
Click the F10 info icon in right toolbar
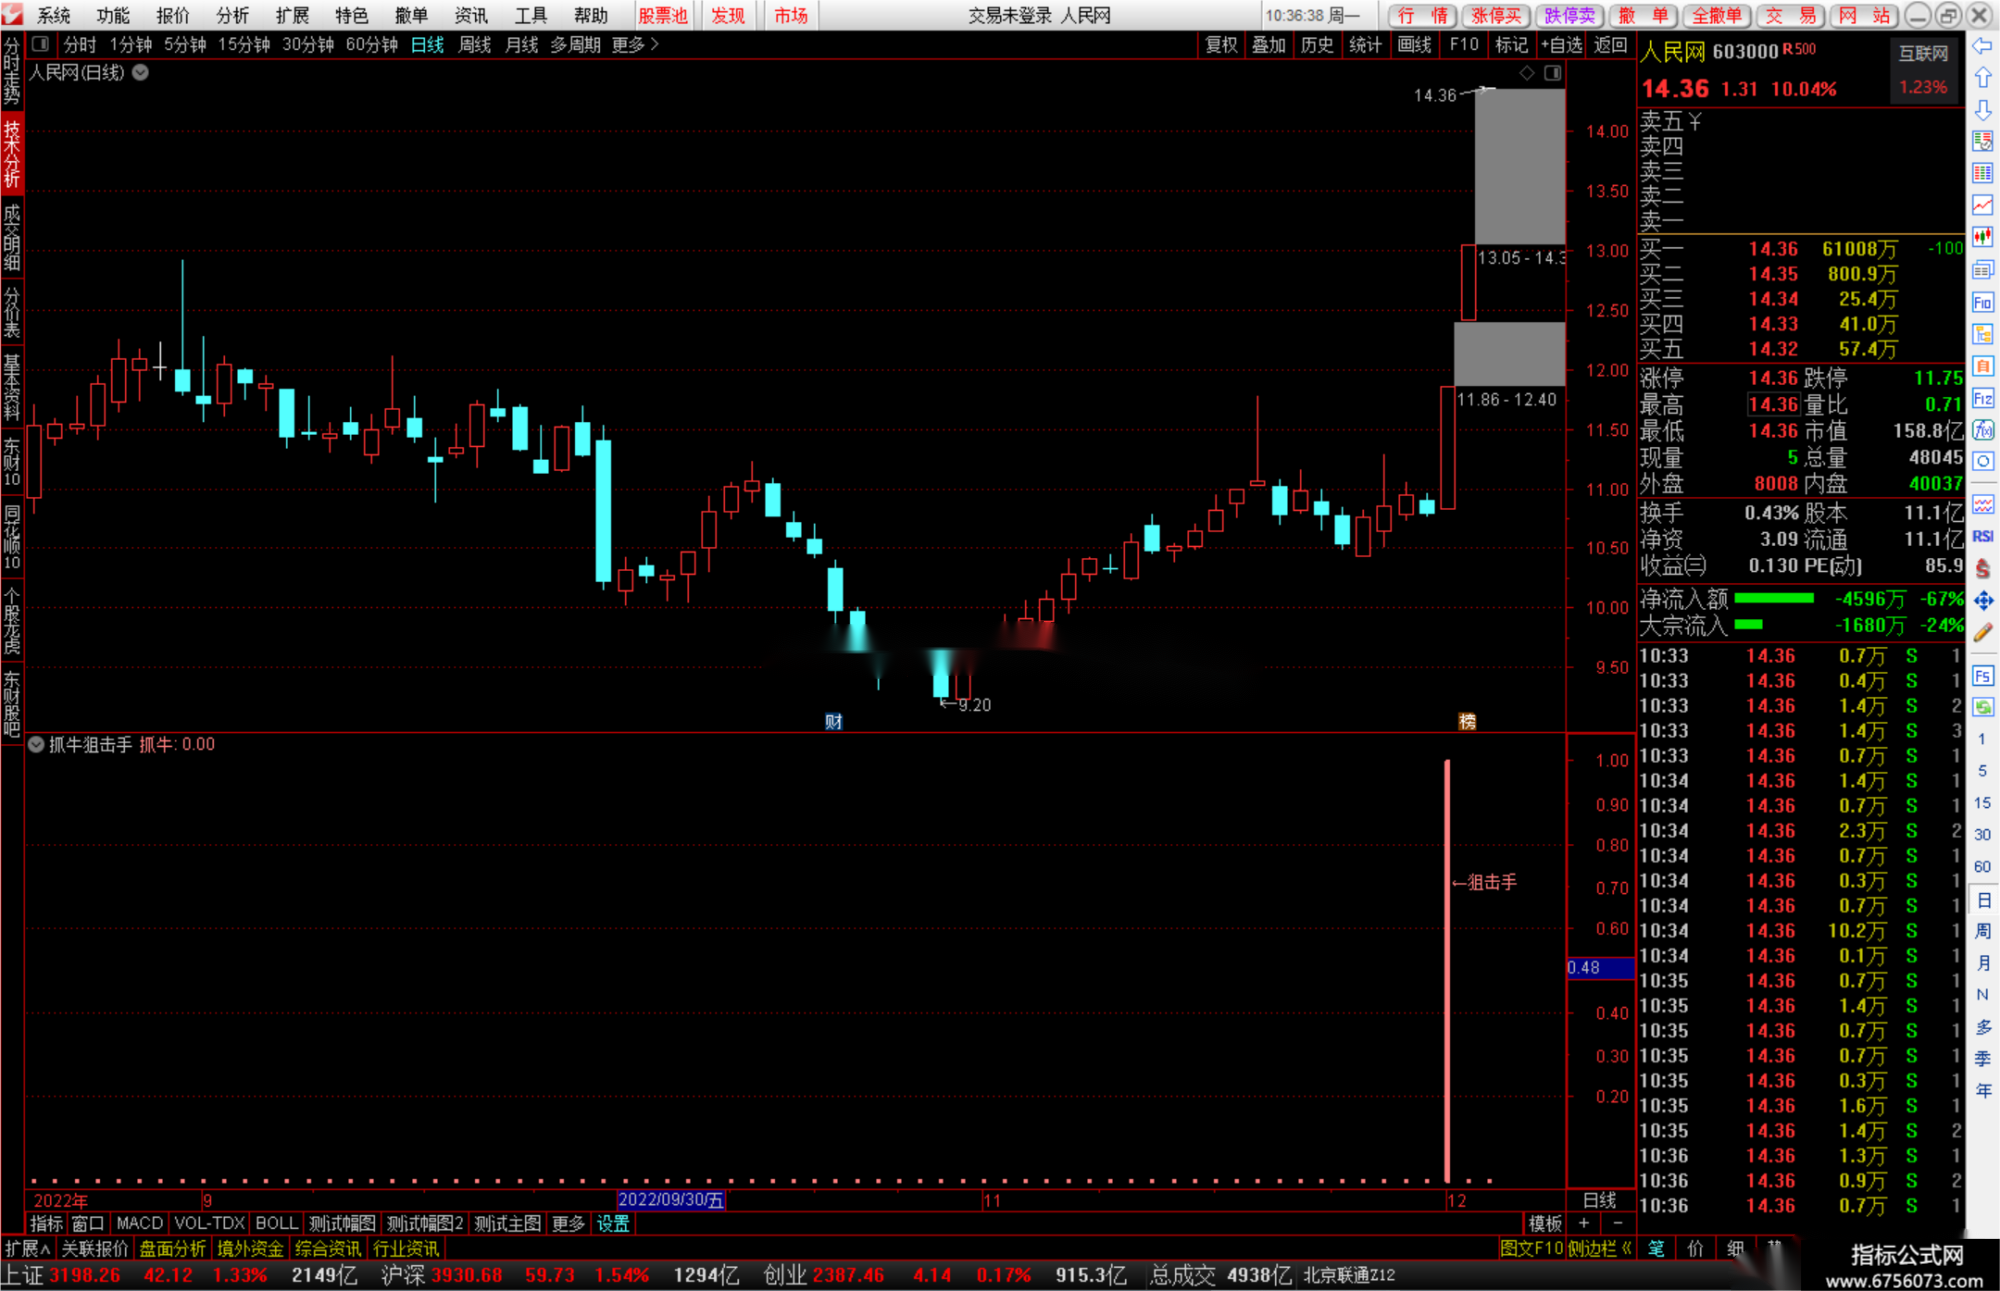tap(1983, 302)
